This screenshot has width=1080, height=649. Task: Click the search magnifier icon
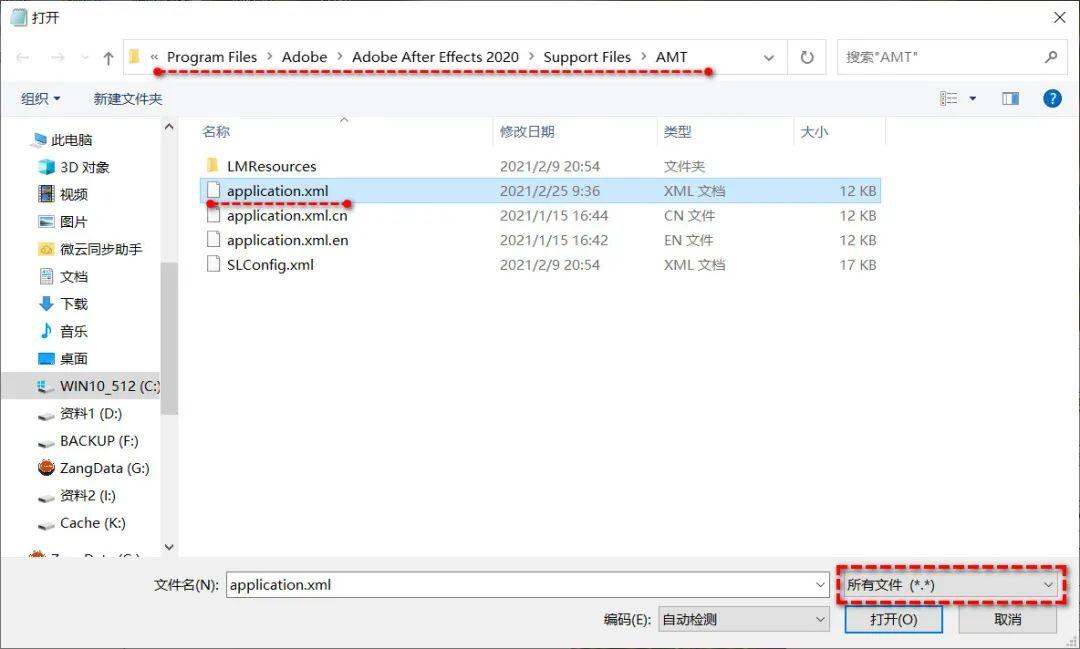tap(1050, 57)
